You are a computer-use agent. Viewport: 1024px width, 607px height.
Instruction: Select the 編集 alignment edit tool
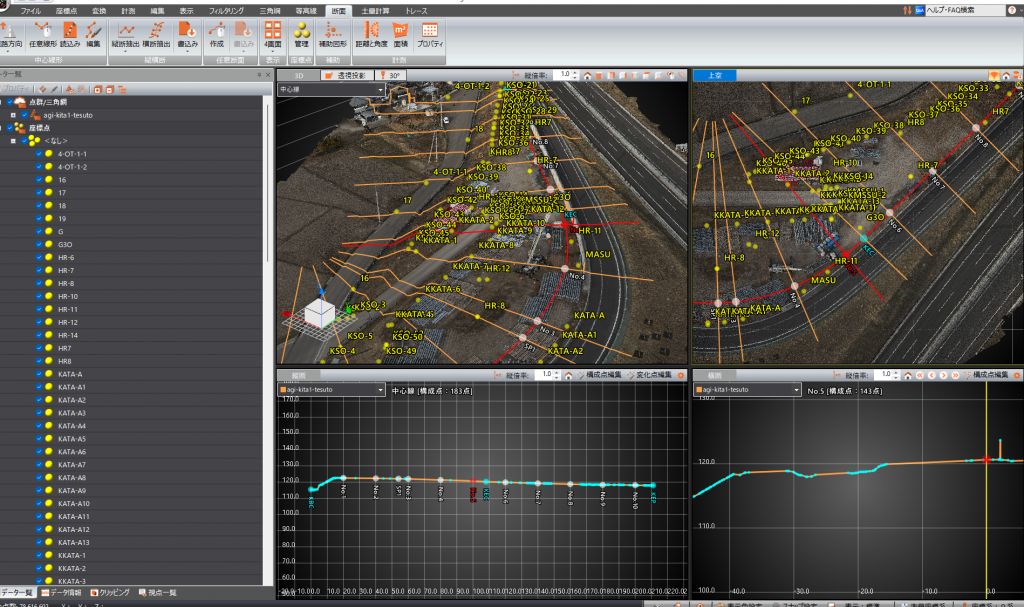93,35
